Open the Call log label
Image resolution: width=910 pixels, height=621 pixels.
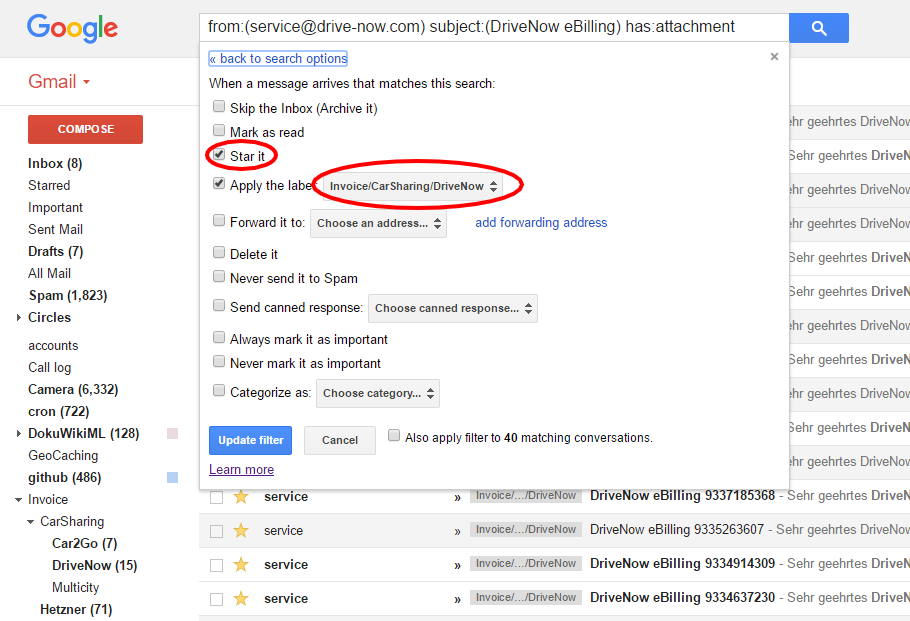pyautogui.click(x=49, y=368)
